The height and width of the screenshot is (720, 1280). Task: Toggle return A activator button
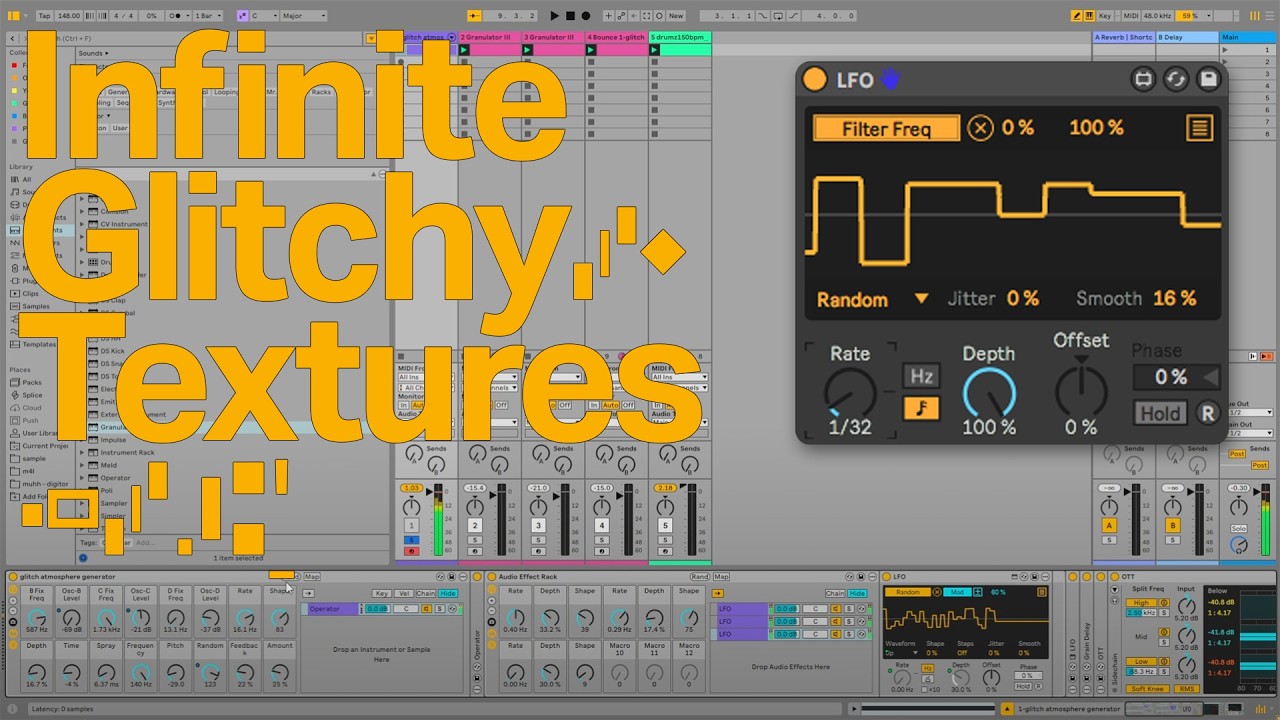[1109, 525]
